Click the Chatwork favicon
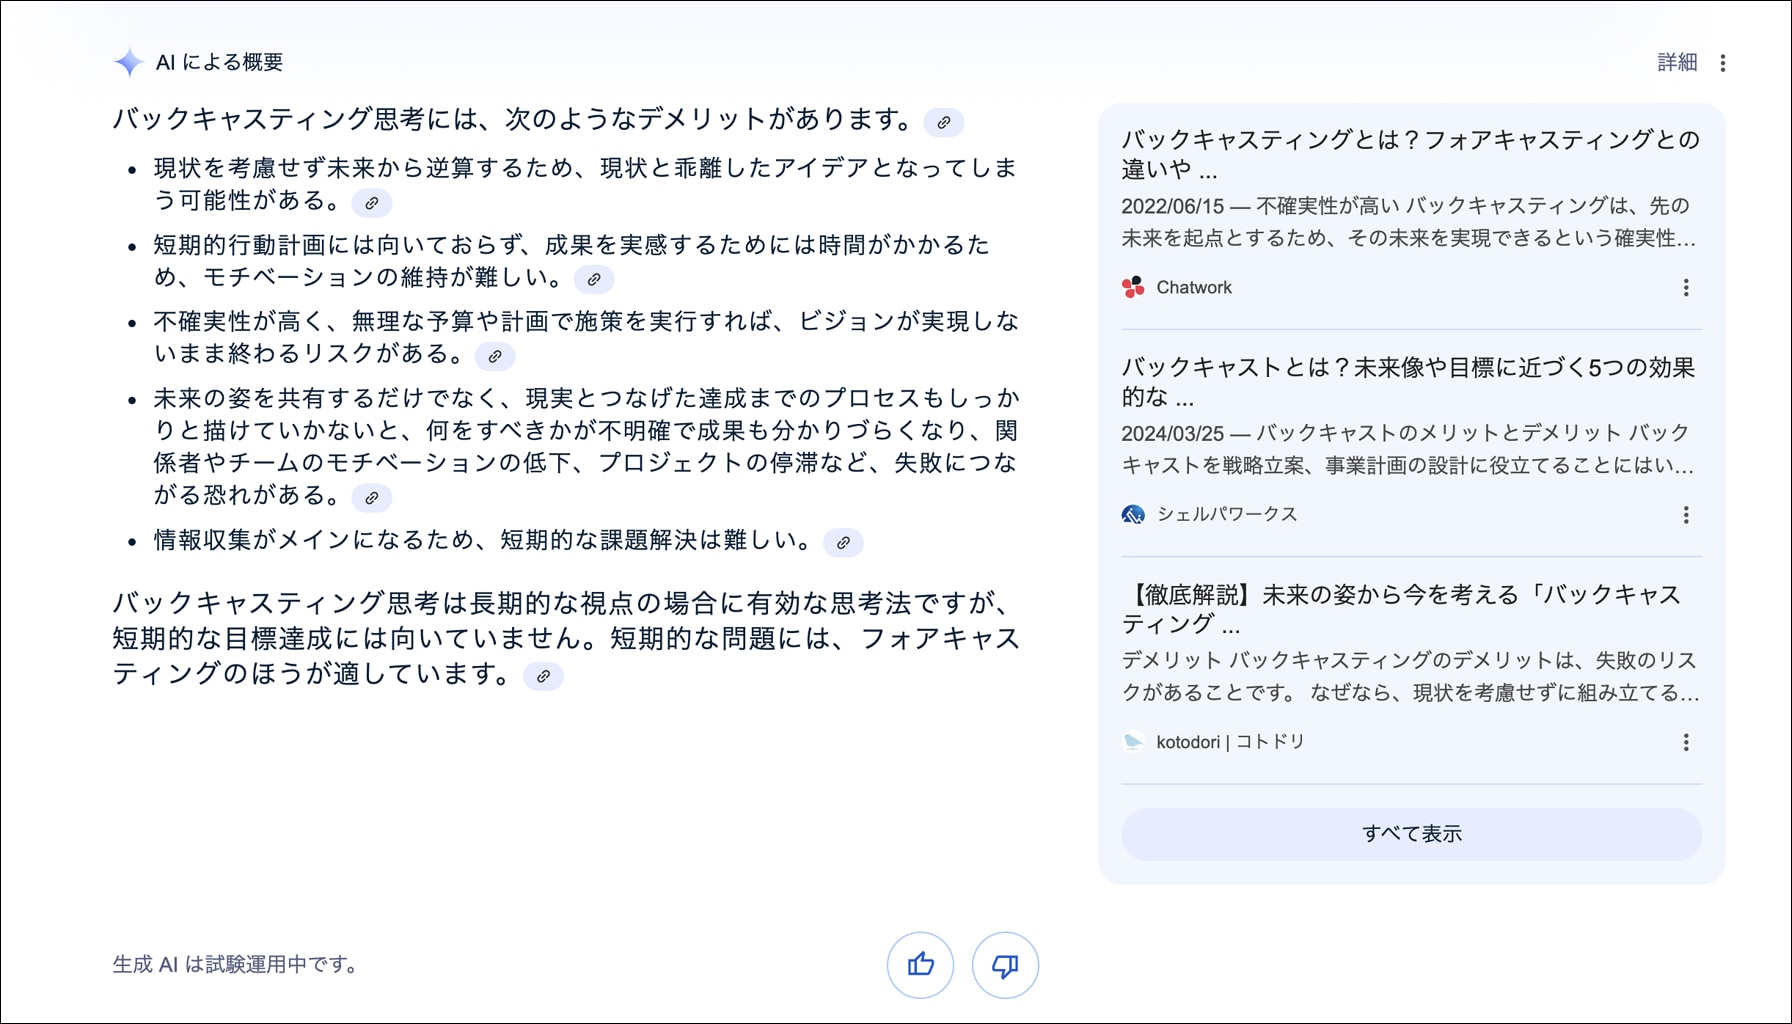The width and height of the screenshot is (1792, 1024). 1133,287
